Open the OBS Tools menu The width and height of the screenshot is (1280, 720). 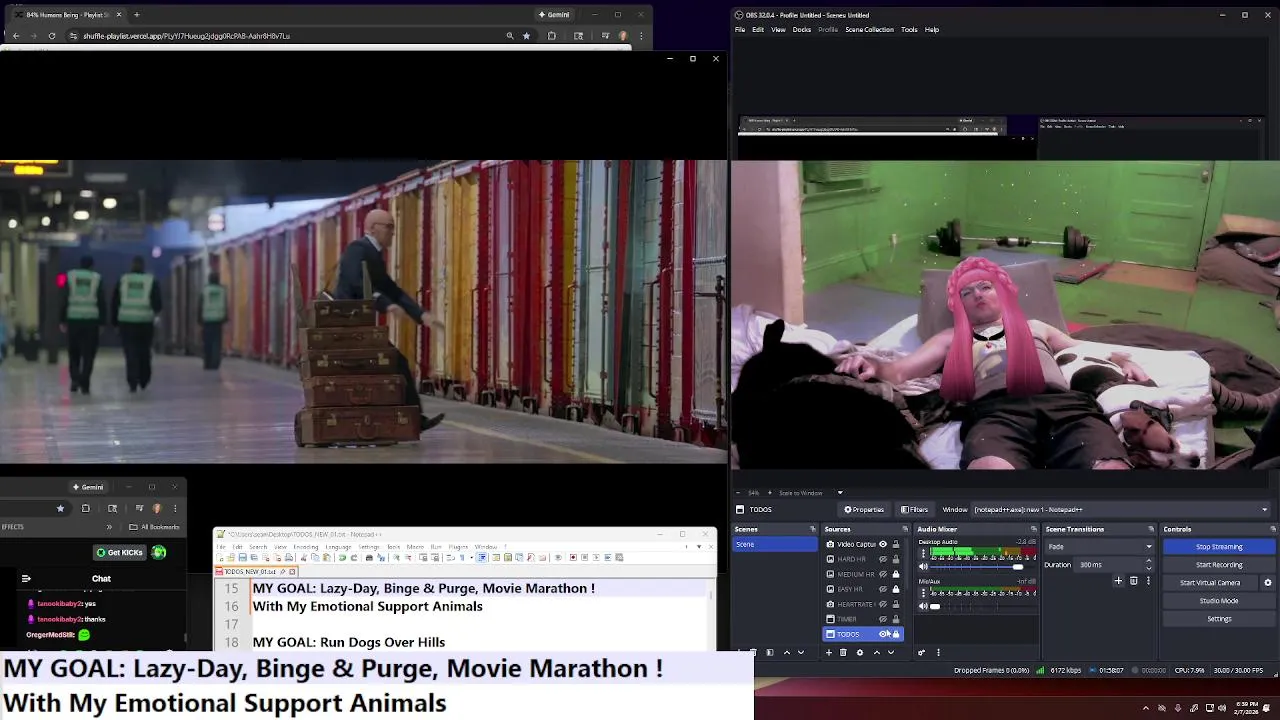coord(909,29)
